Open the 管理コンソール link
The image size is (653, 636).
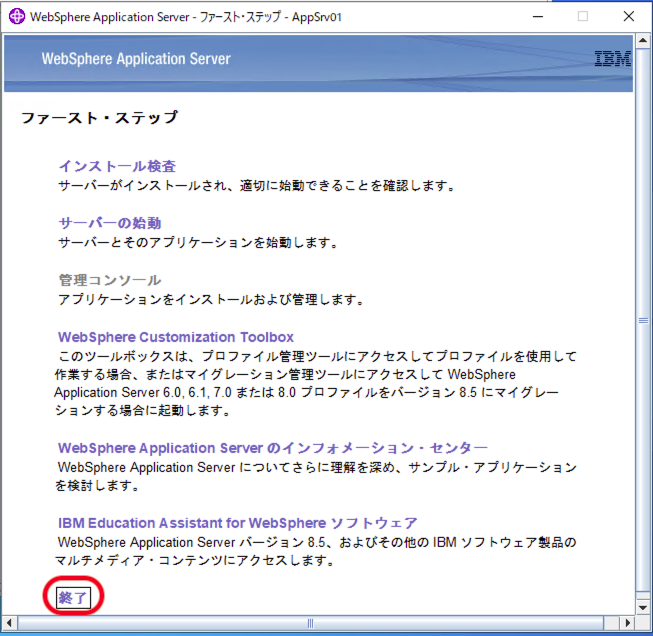click(110, 280)
